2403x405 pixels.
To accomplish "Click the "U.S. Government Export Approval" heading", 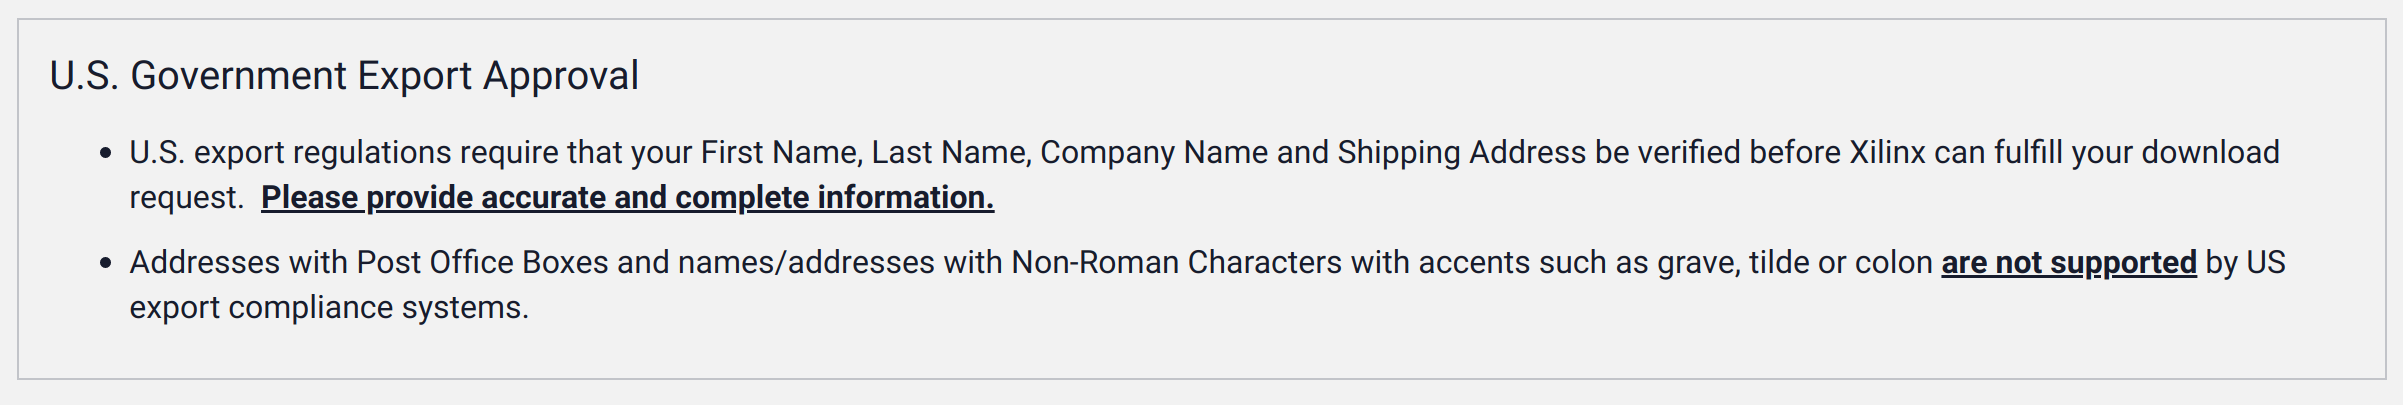I will point(344,76).
